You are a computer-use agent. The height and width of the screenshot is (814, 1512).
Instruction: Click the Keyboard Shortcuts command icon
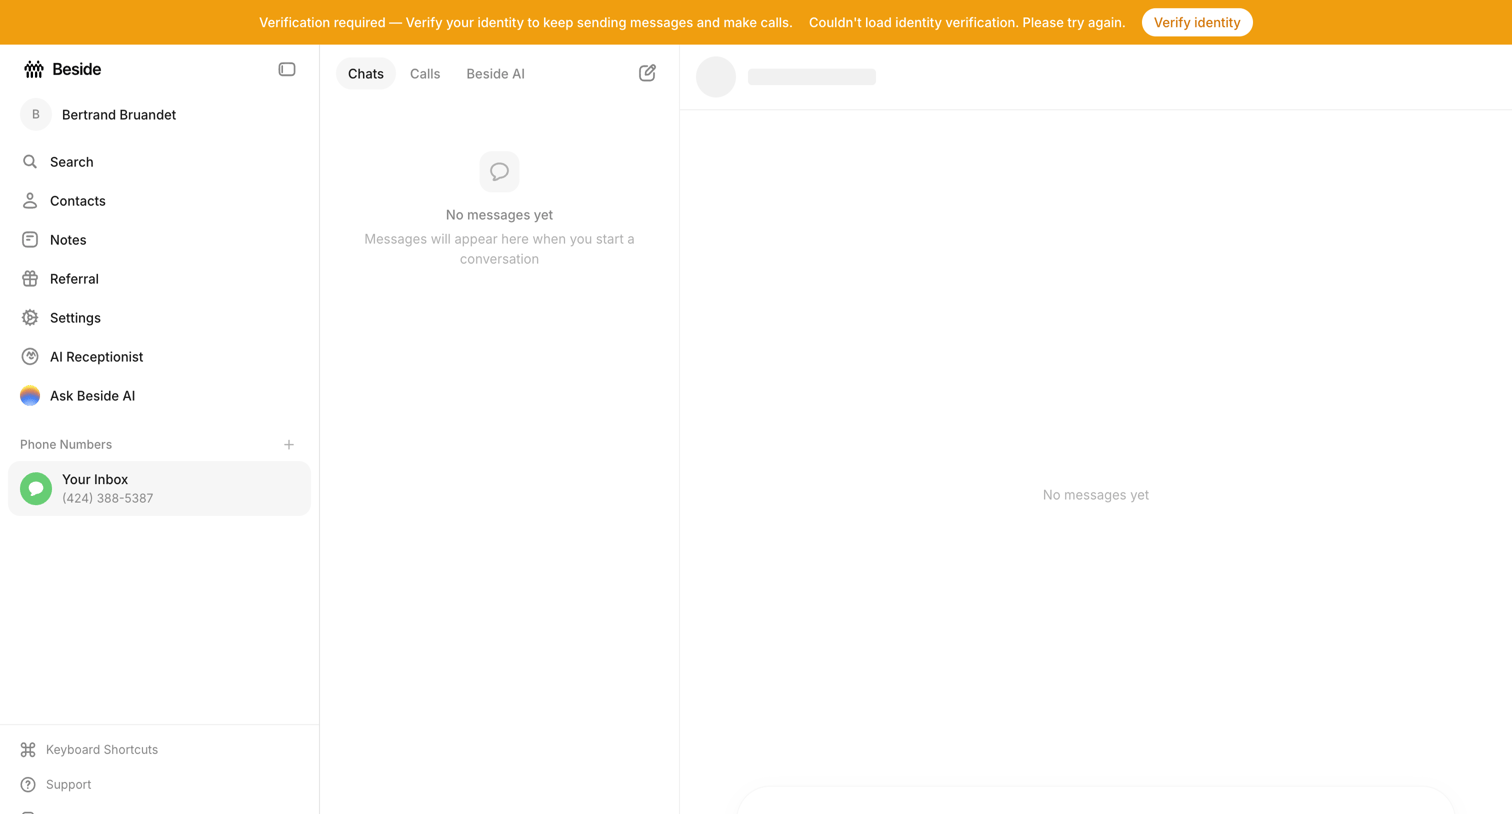click(28, 750)
